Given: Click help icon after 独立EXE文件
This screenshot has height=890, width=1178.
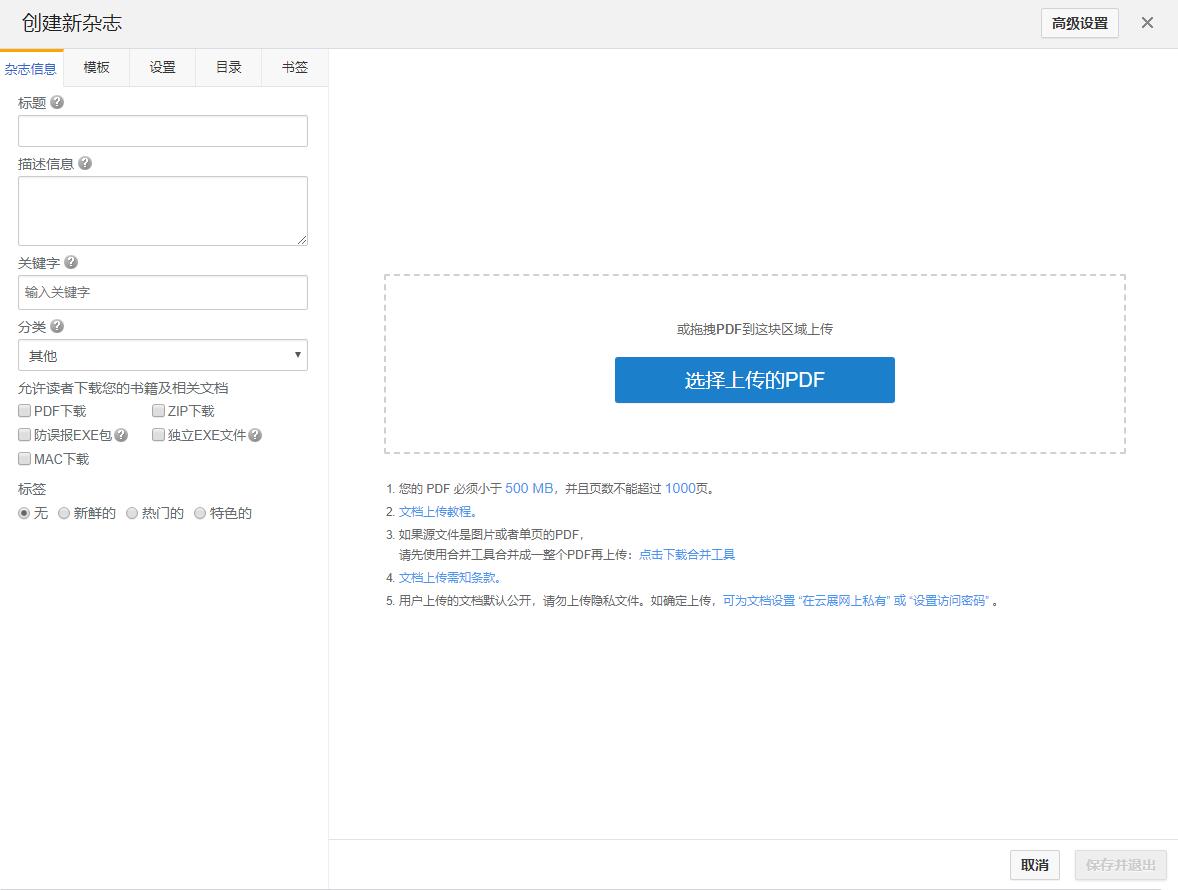Looking at the screenshot, I should (x=255, y=435).
